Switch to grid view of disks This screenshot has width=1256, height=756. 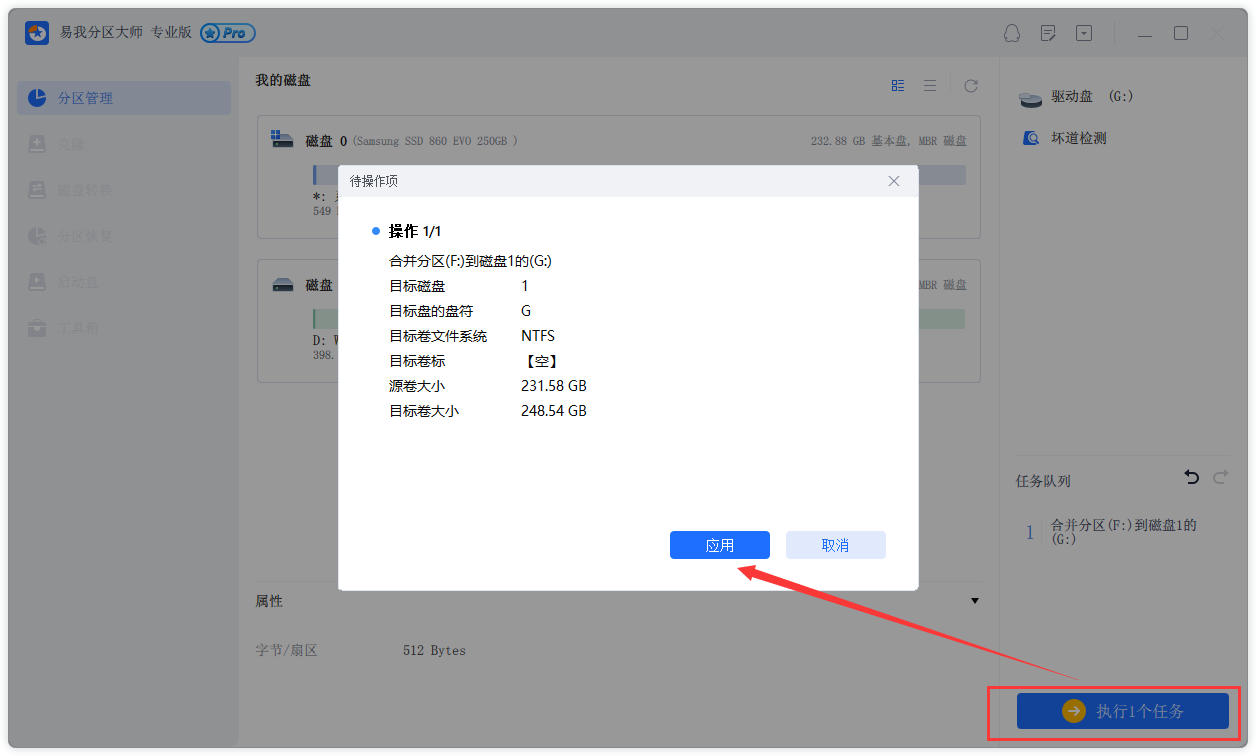897,85
